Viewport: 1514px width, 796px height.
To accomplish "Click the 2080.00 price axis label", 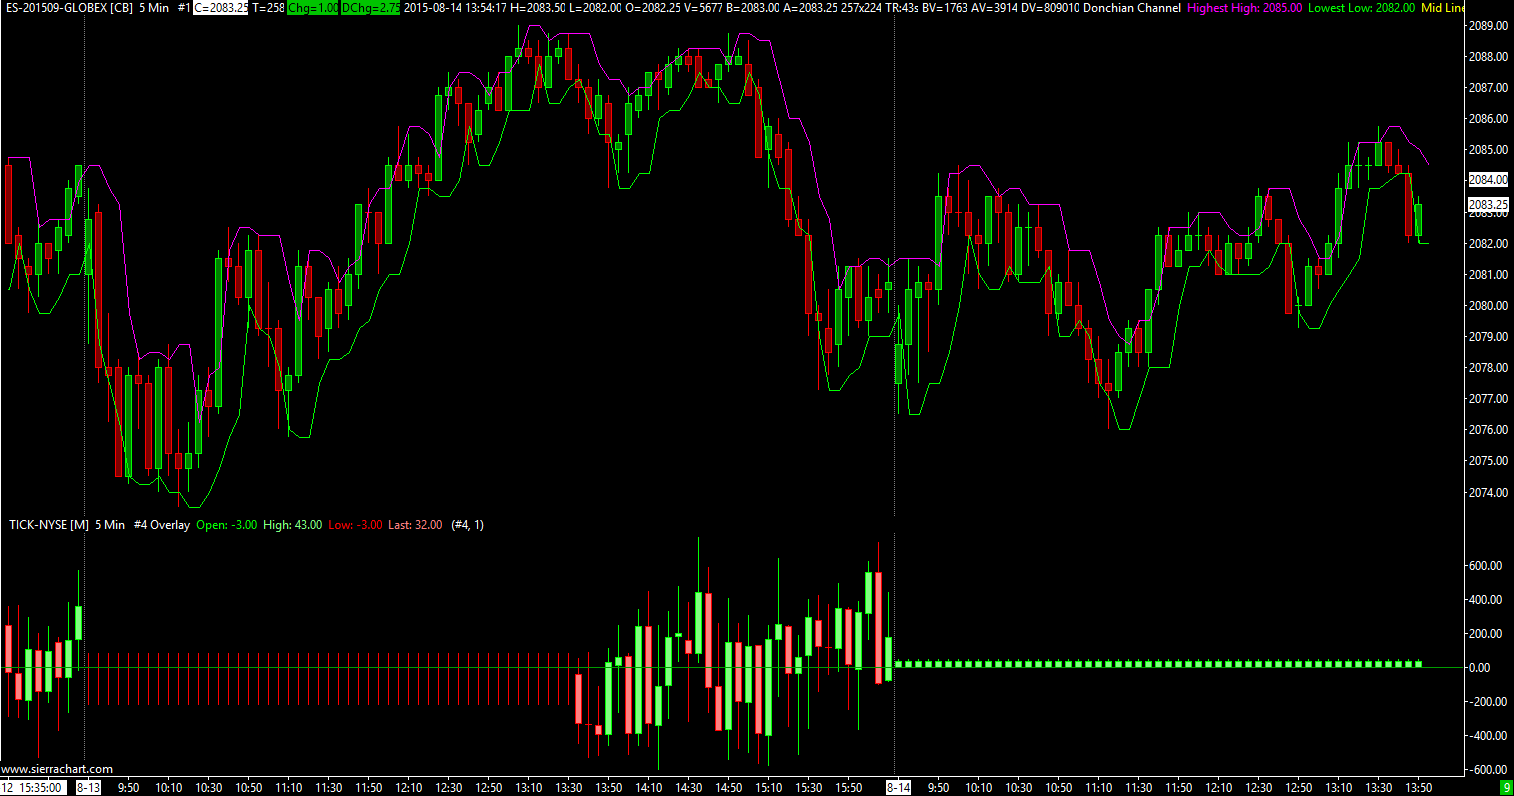I will click(x=1488, y=306).
